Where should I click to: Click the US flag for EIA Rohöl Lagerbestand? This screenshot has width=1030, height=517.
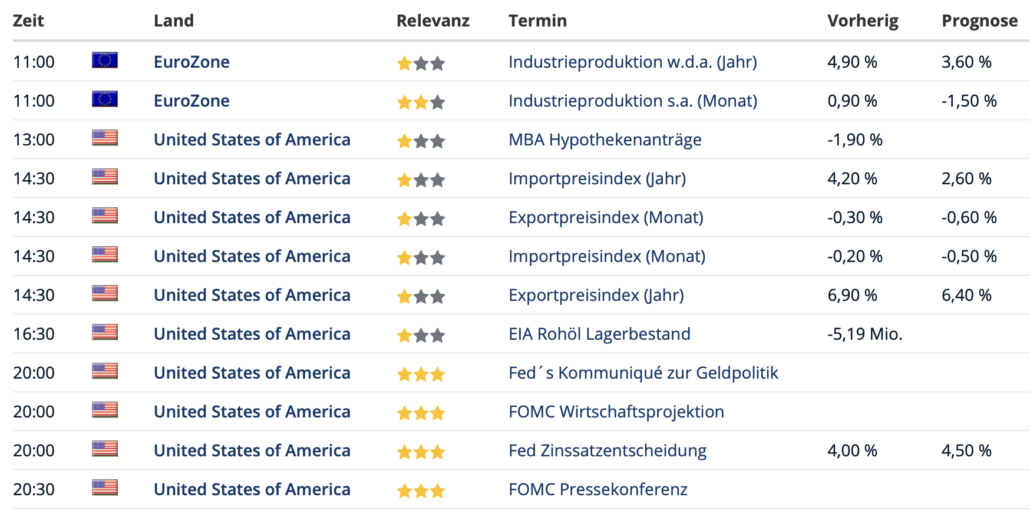point(104,332)
